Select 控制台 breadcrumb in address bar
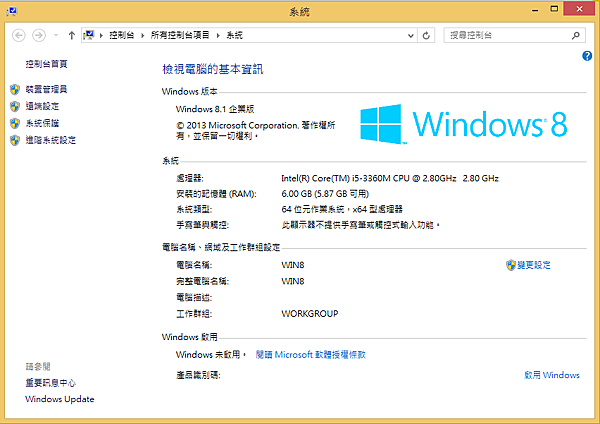600x424 pixels. click(122, 35)
